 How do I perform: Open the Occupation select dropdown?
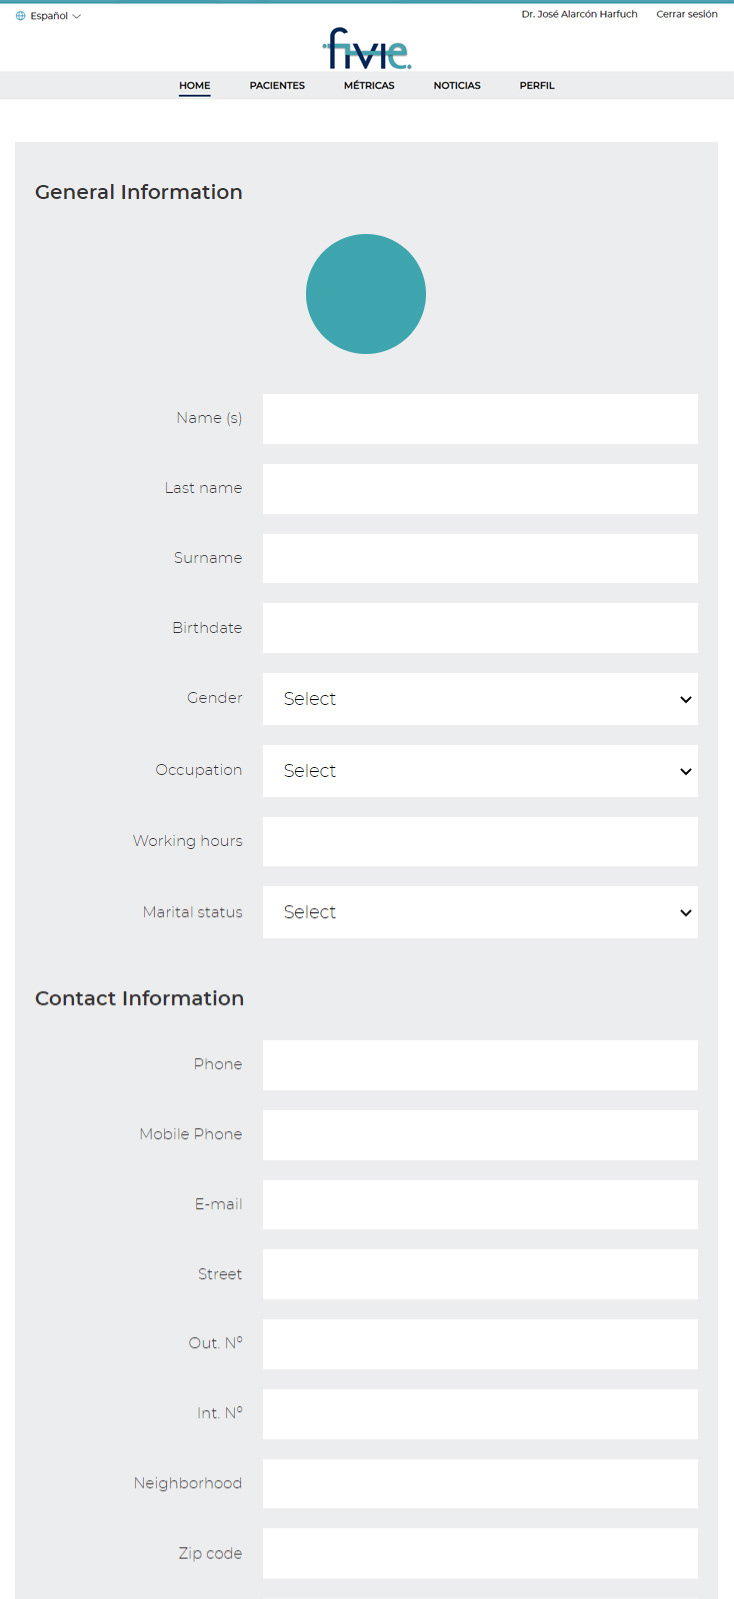(480, 771)
